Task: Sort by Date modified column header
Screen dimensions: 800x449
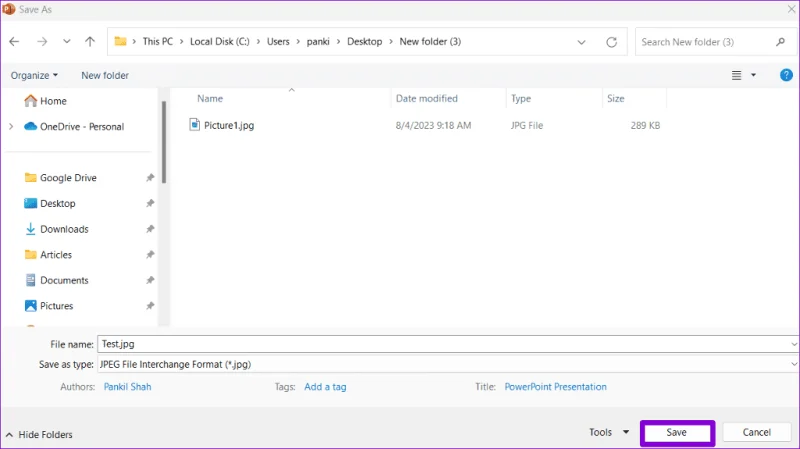Action: pos(427,98)
